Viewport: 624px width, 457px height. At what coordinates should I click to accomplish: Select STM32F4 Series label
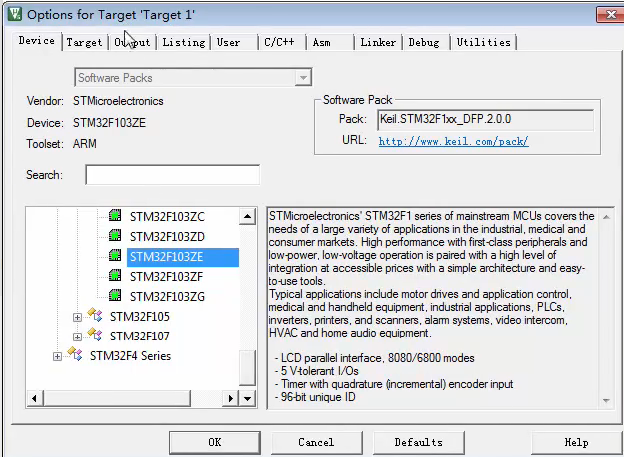tap(130, 355)
